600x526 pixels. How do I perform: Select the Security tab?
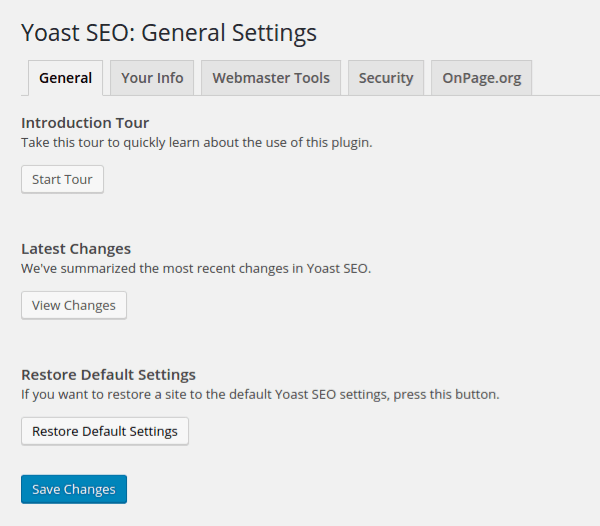[386, 78]
